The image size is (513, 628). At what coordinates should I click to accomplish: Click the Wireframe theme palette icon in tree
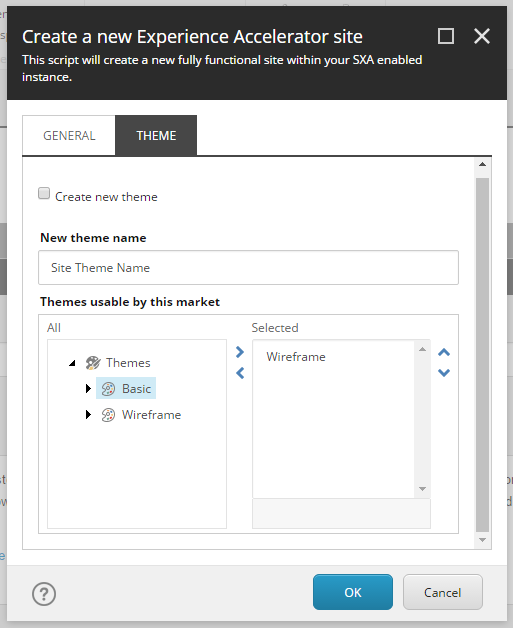(108, 415)
